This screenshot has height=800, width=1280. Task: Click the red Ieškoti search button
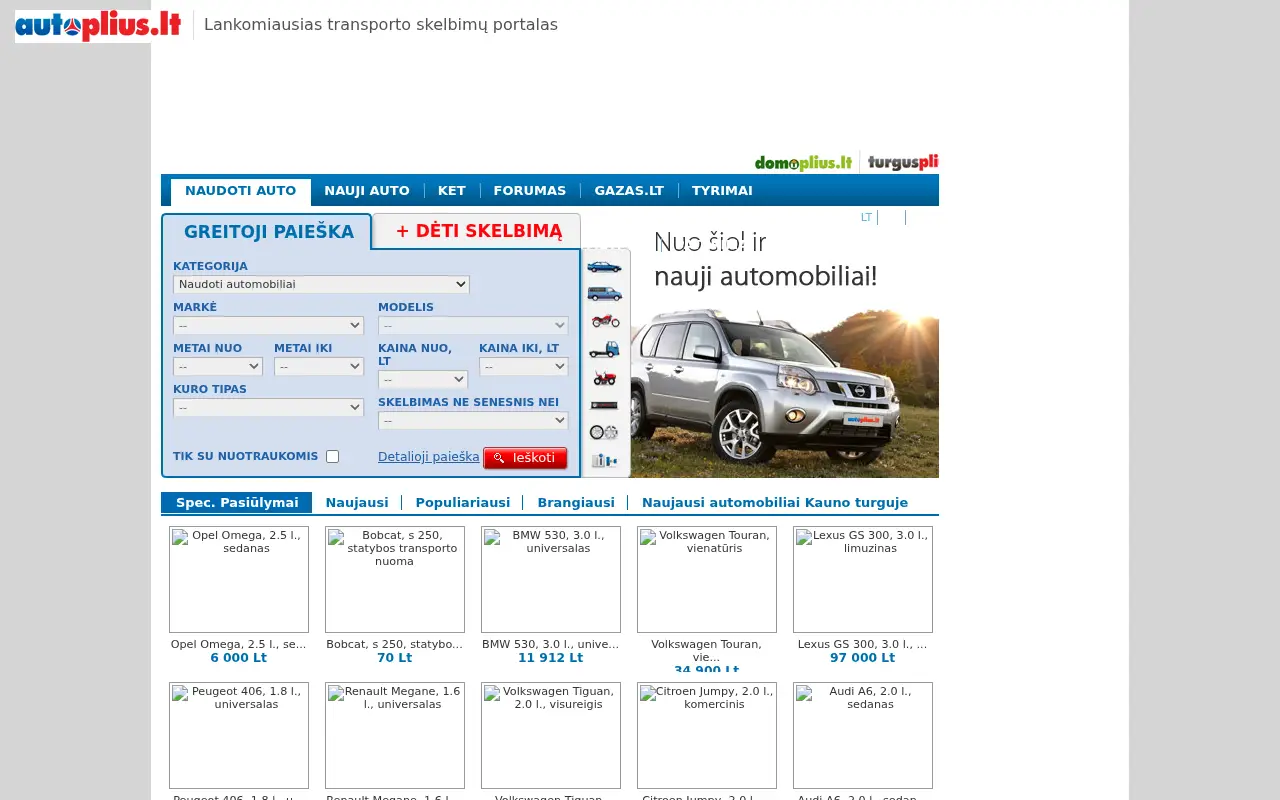525,458
